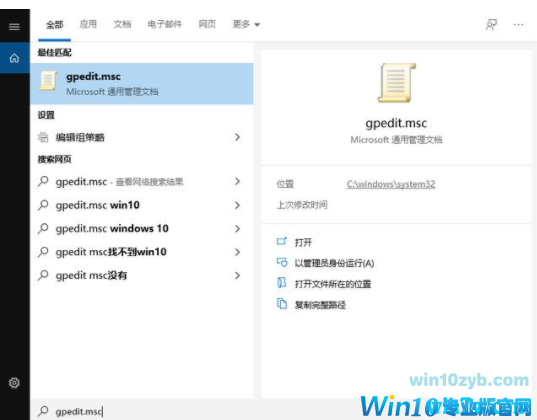Switch to the 全部 tab
Viewport: 537px width, 420px height.
(x=54, y=24)
